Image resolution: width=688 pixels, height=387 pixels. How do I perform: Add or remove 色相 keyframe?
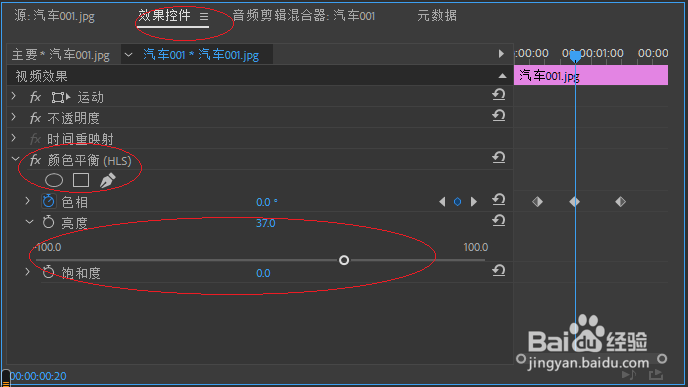(457, 201)
